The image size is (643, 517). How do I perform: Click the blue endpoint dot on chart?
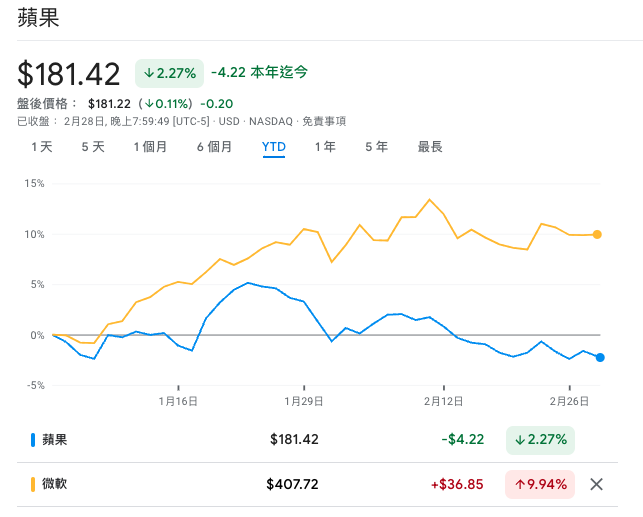(x=600, y=358)
